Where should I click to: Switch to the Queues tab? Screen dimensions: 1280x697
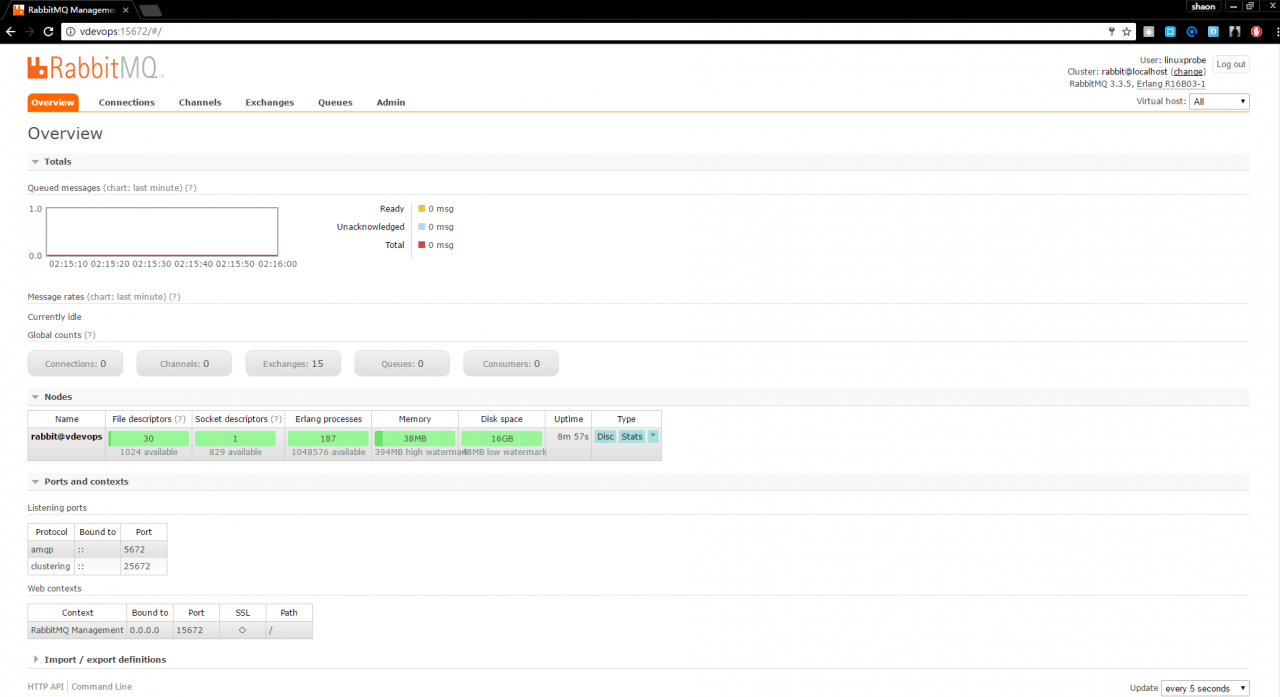click(x=335, y=101)
